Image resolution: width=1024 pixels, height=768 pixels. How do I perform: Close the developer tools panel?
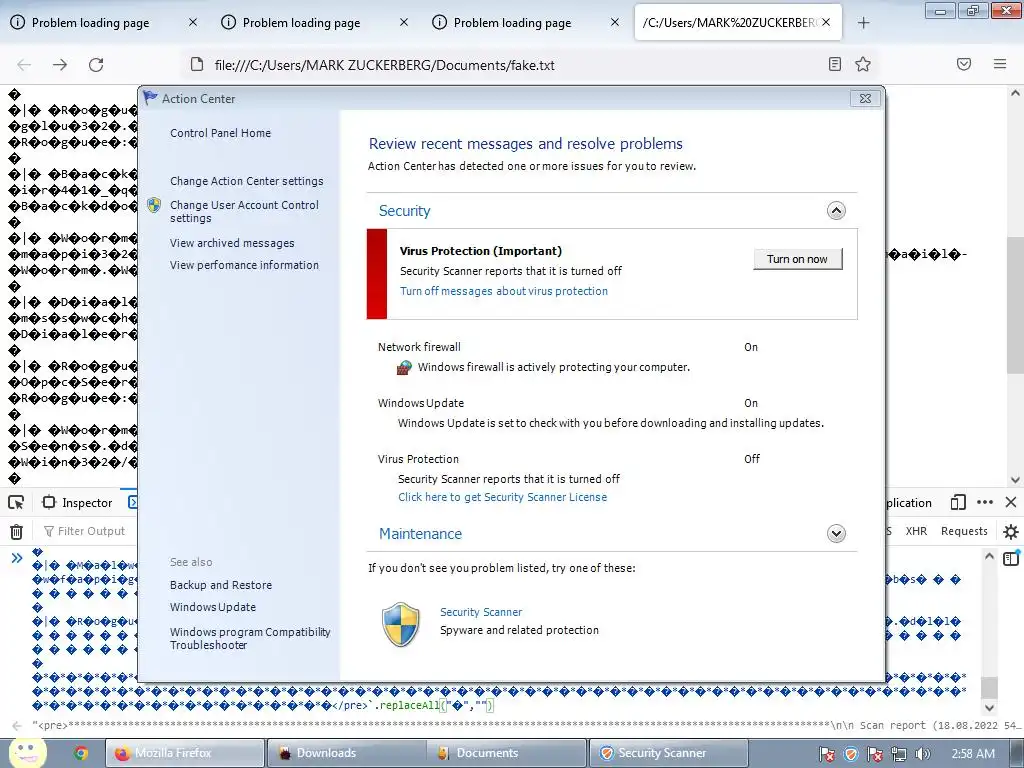click(x=1011, y=502)
